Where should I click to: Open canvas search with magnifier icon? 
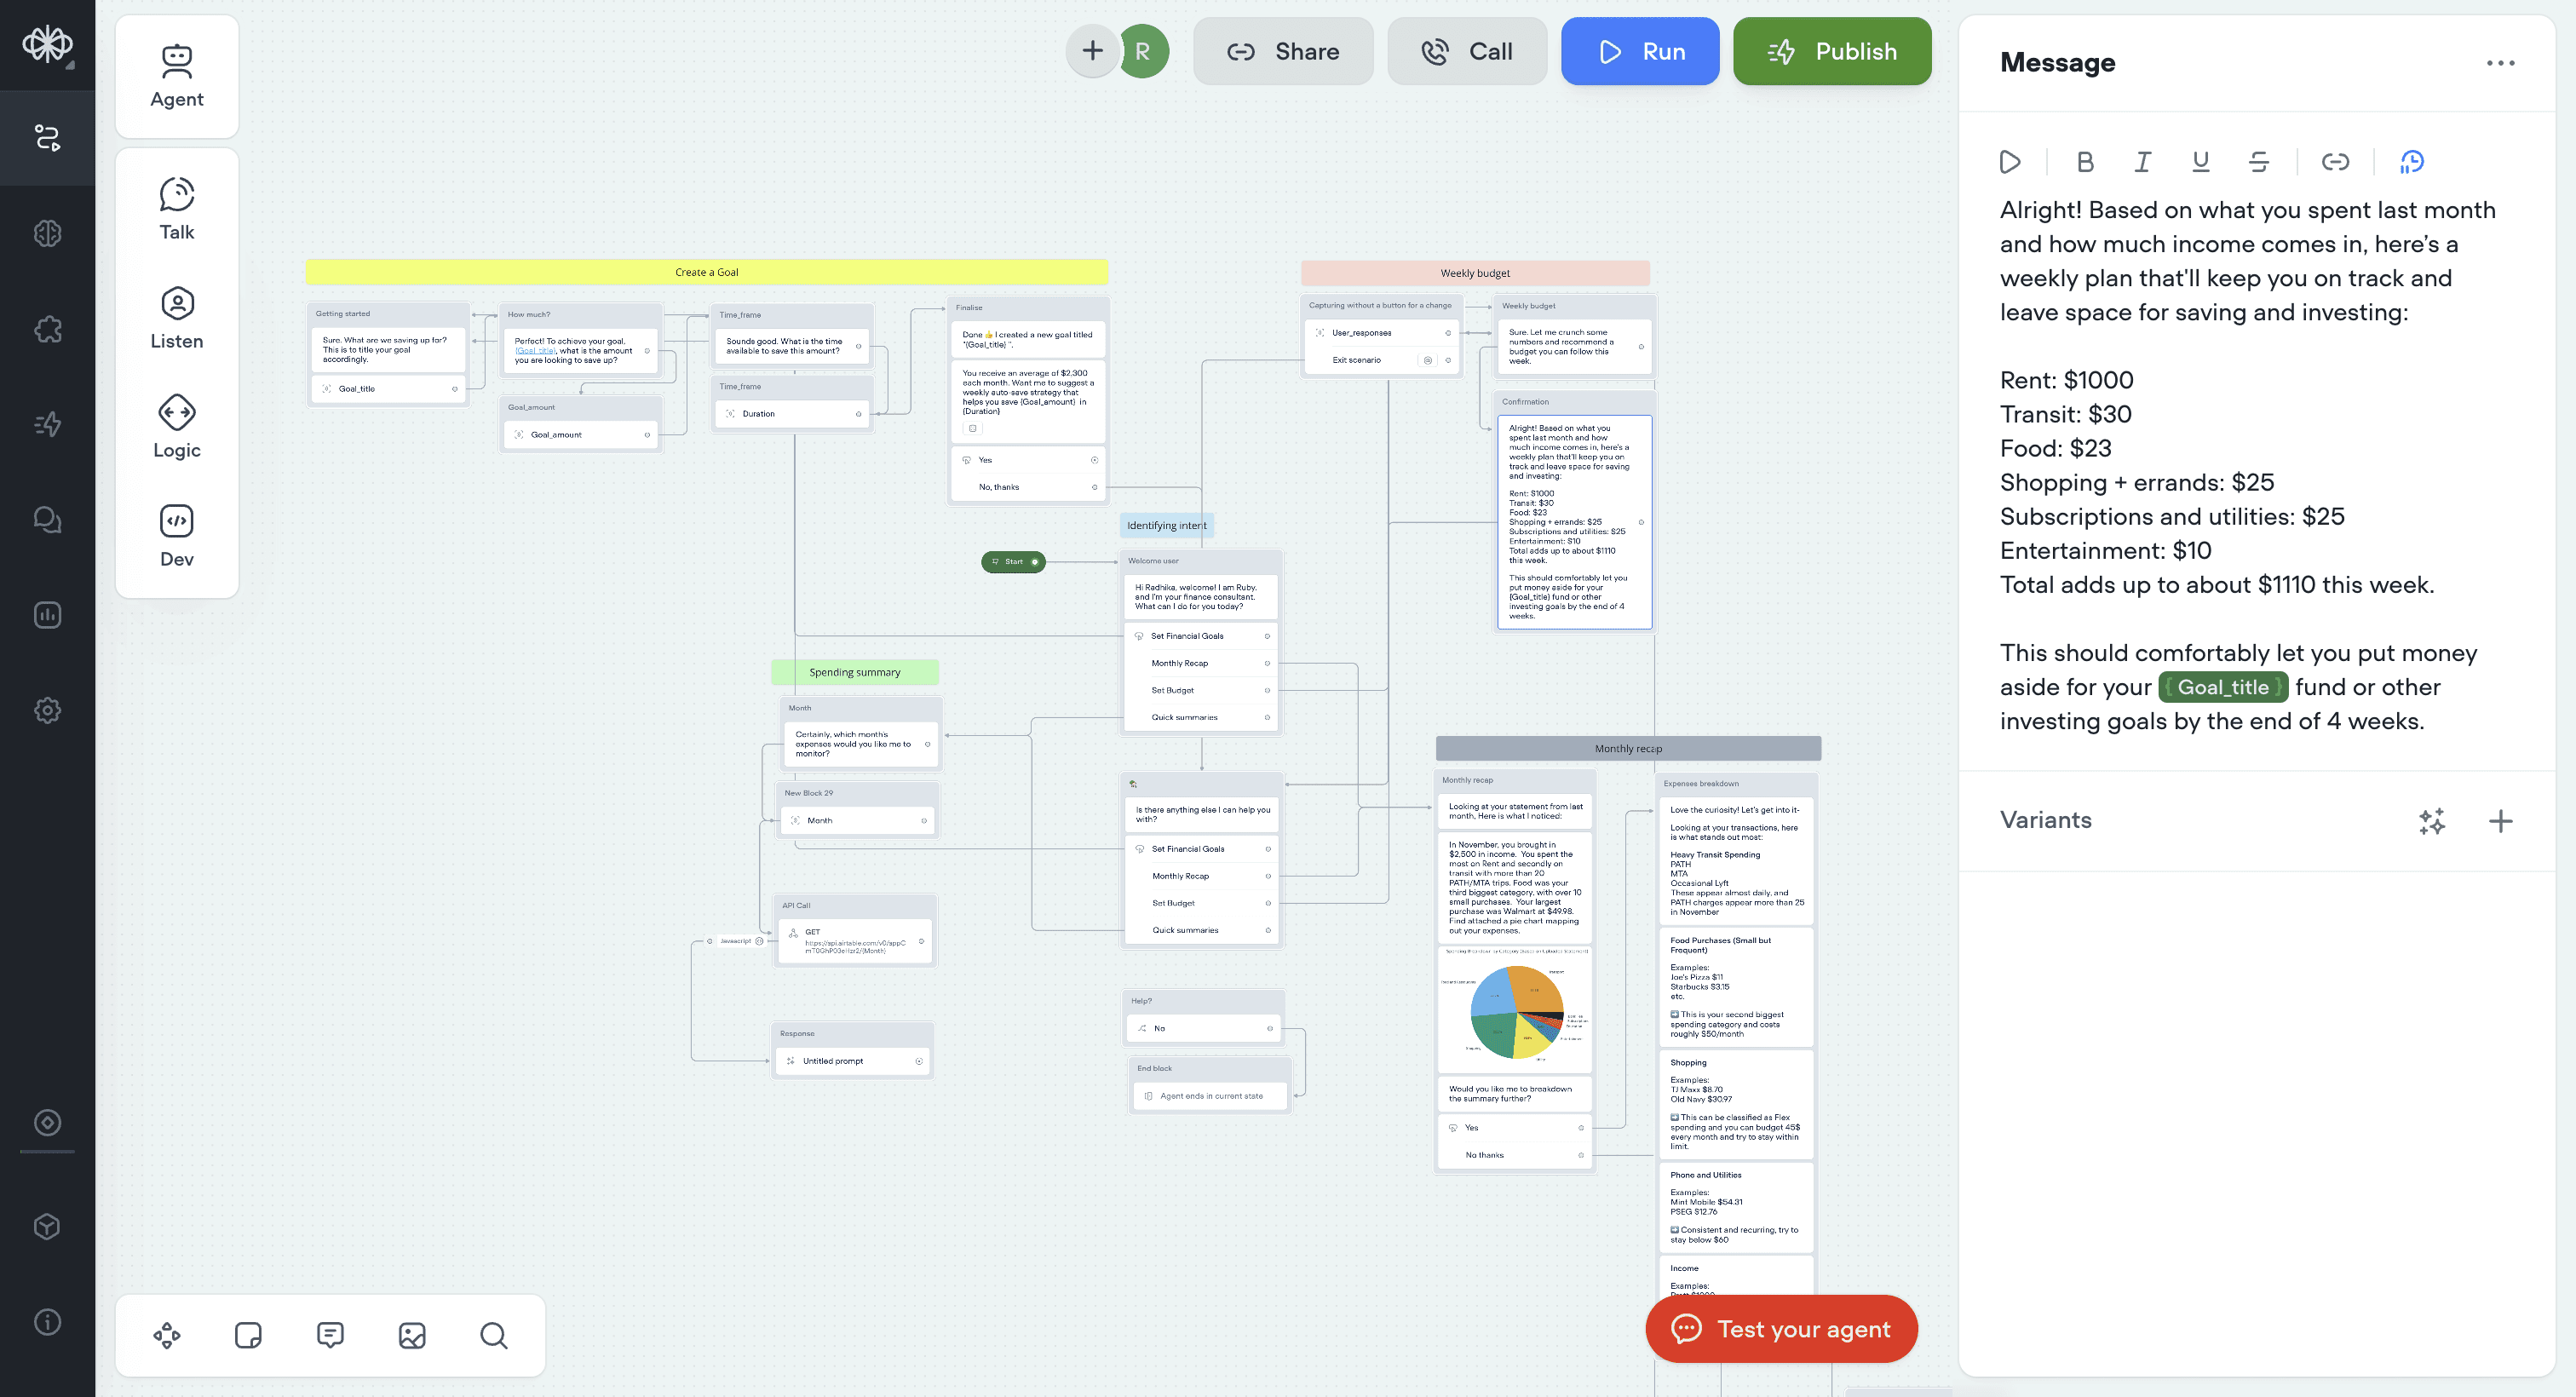click(x=494, y=1335)
